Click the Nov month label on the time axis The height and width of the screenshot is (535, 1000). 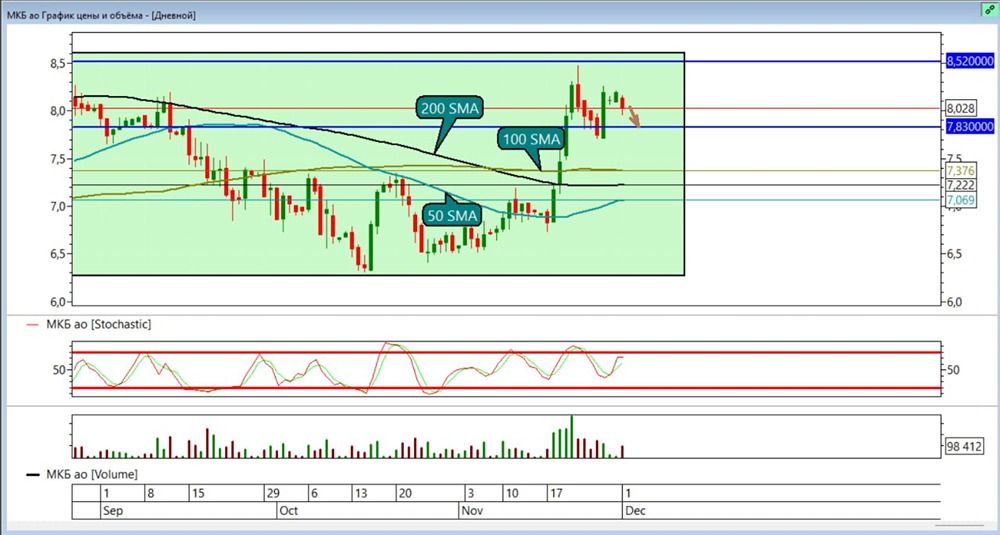click(x=471, y=511)
